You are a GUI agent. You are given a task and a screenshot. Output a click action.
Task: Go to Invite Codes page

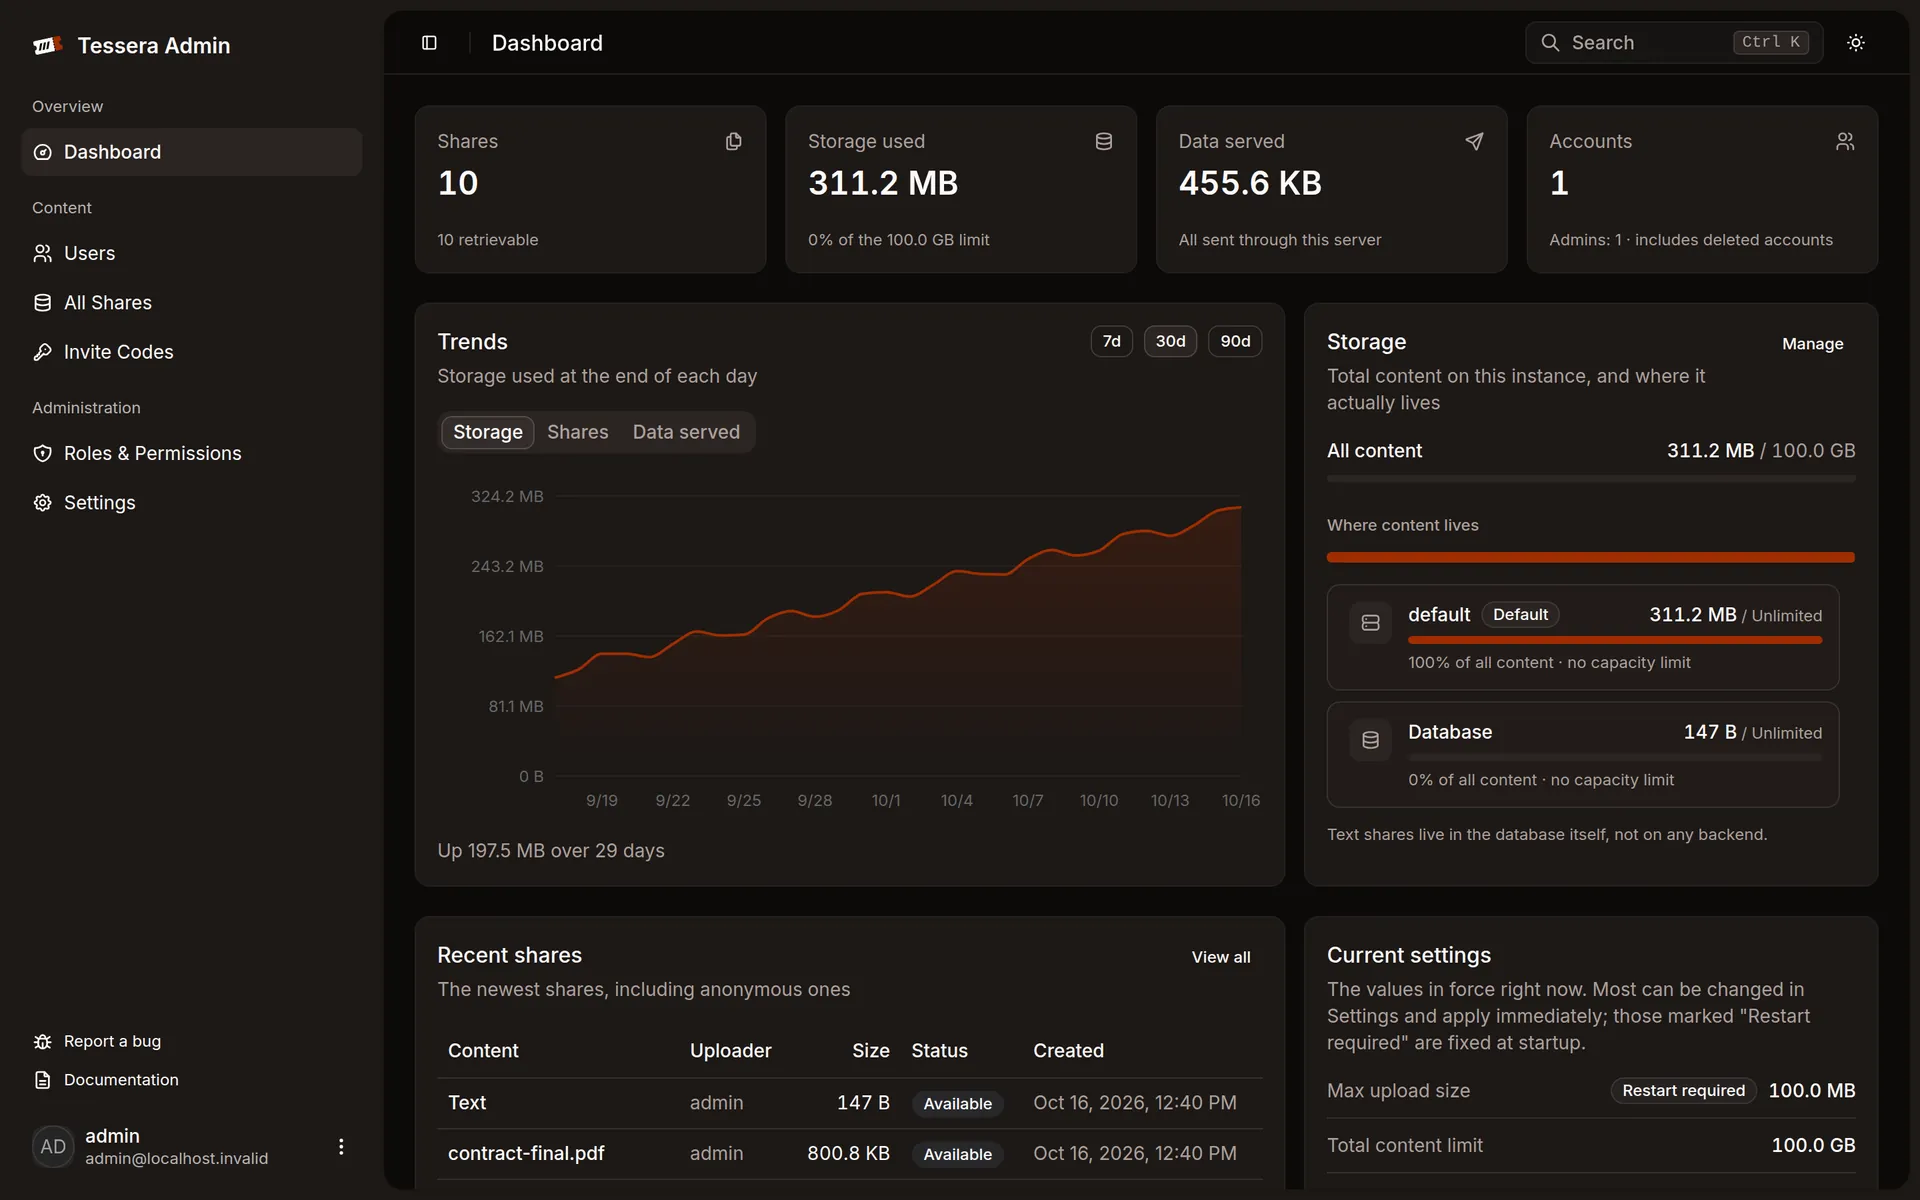coord(192,352)
